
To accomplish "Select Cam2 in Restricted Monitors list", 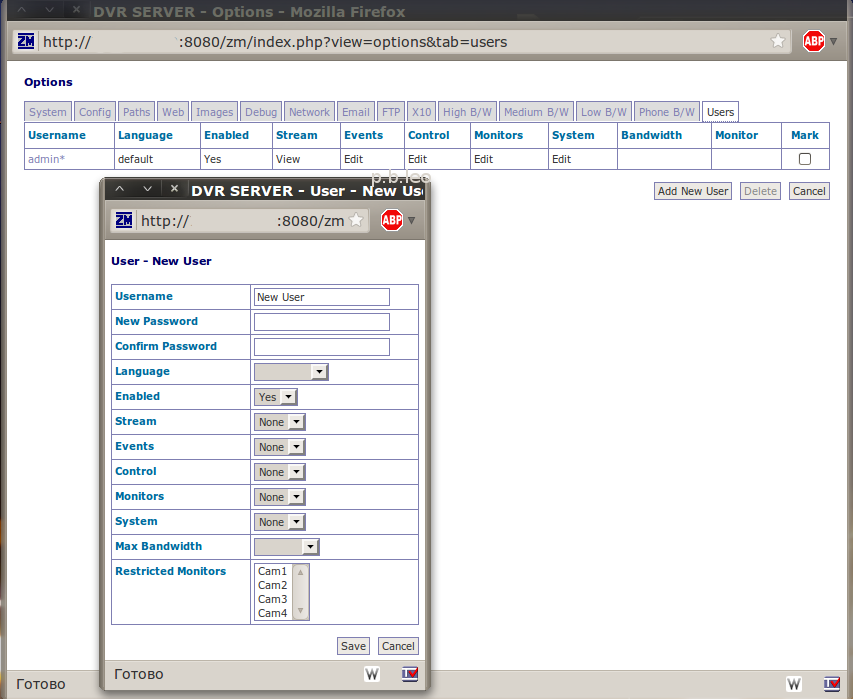I will click(272, 585).
